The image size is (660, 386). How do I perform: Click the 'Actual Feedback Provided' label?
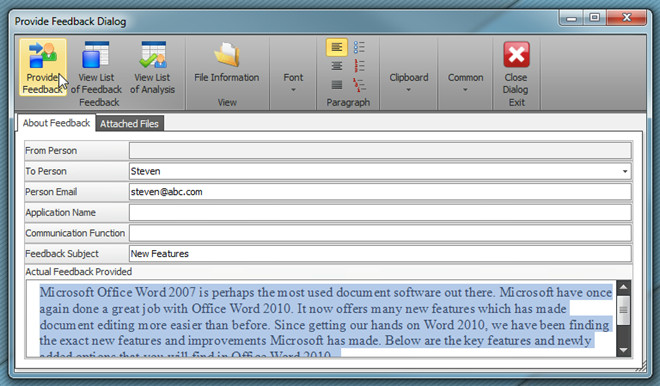(x=79, y=272)
